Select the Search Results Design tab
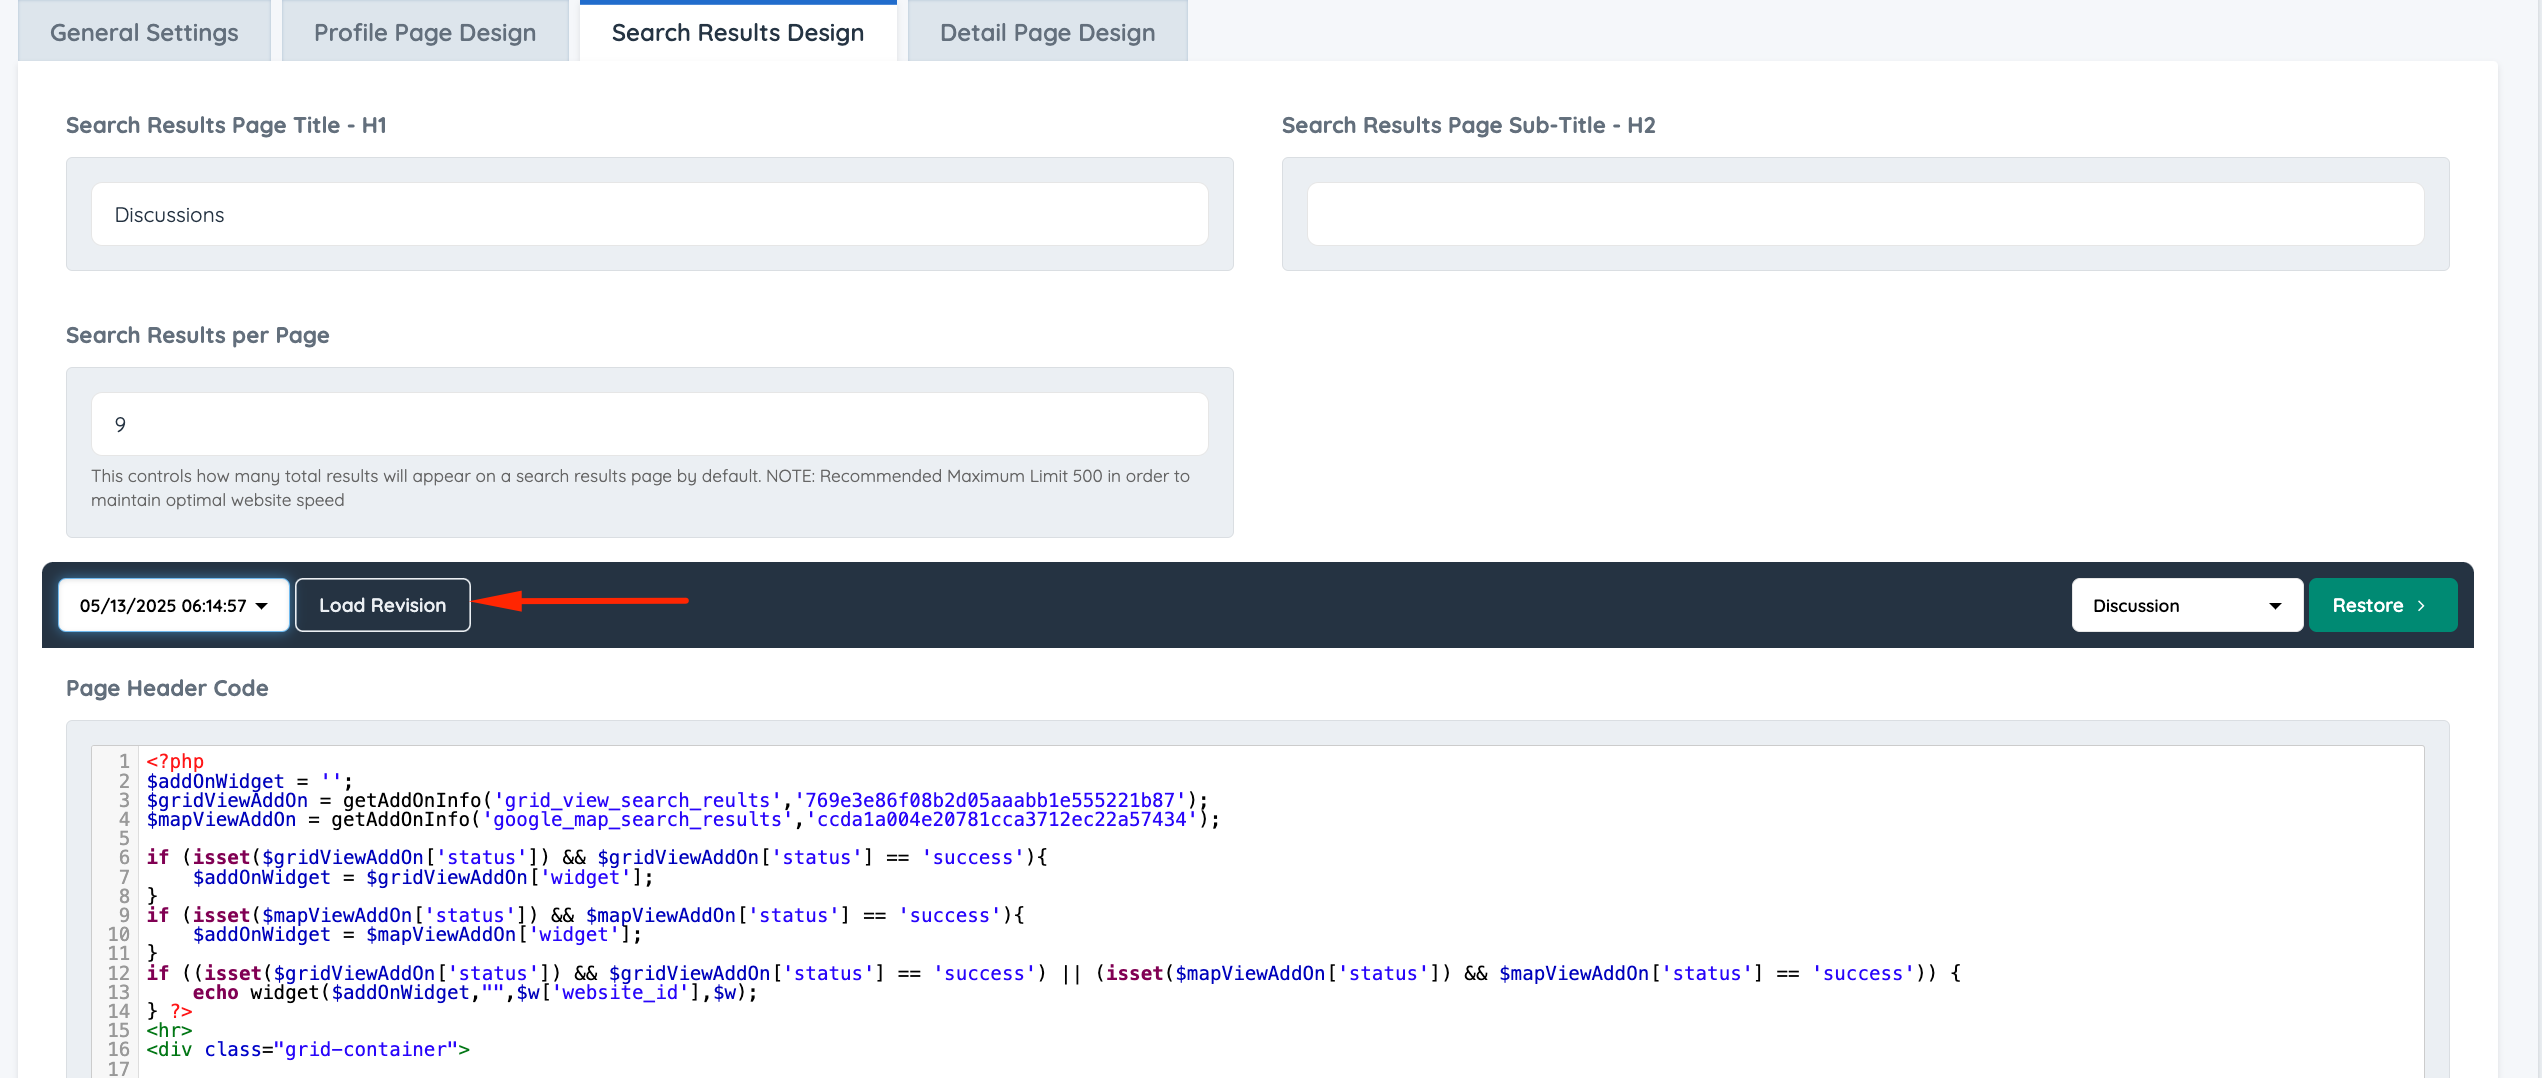Screen dimensions: 2542x1078 [738, 32]
